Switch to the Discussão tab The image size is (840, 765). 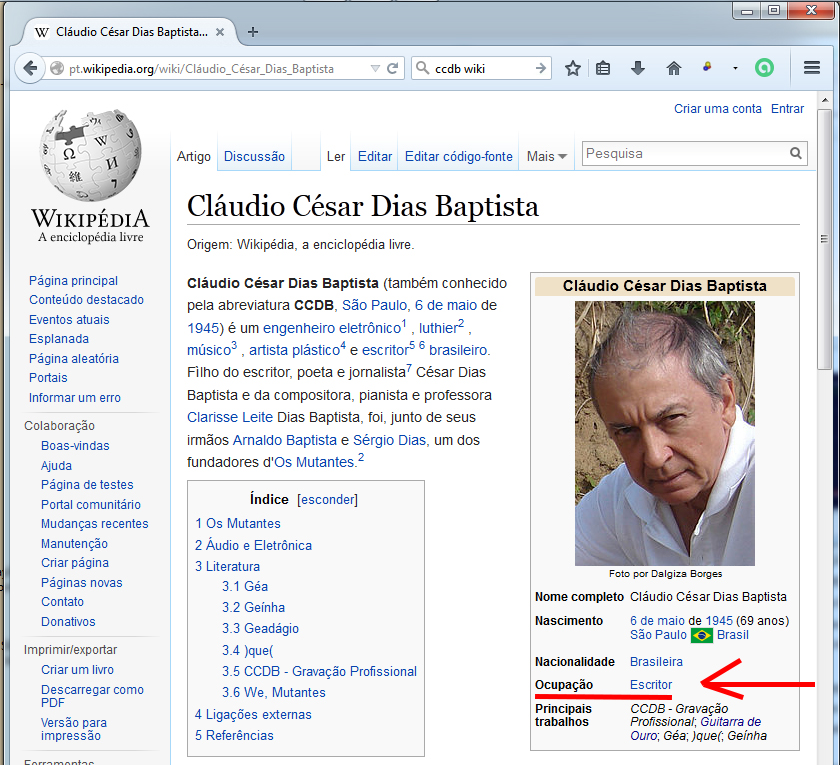tap(254, 156)
